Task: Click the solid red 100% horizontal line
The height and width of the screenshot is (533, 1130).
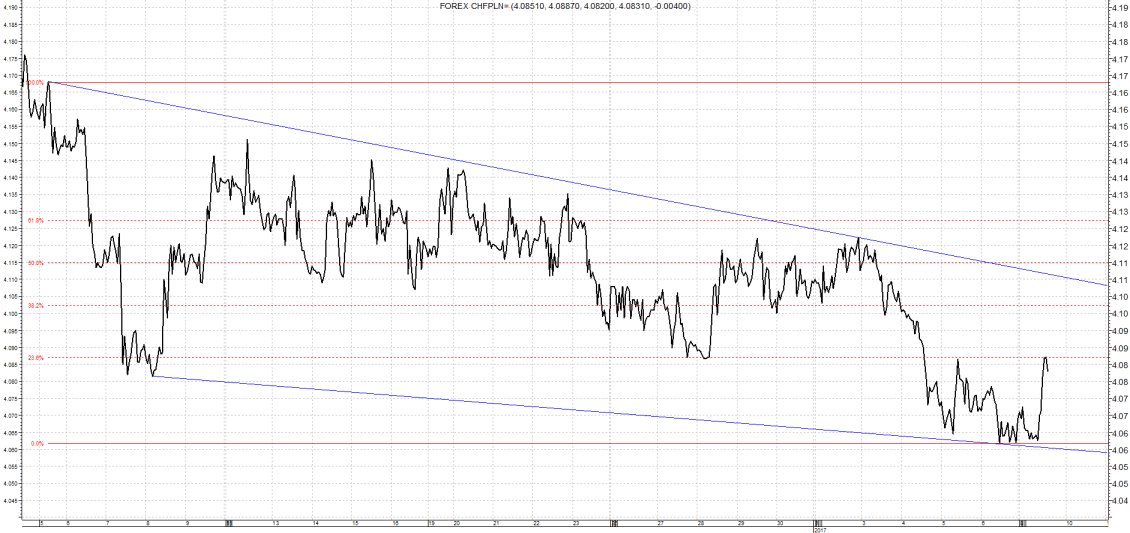Action: coord(600,82)
